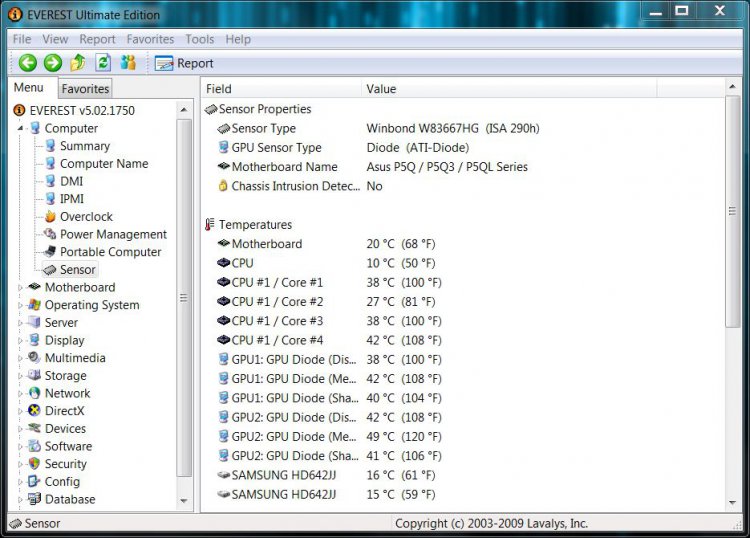Screen dimensions: 750x538
Task: Click scroll-down arrow of the tree pane
Action: tap(184, 500)
